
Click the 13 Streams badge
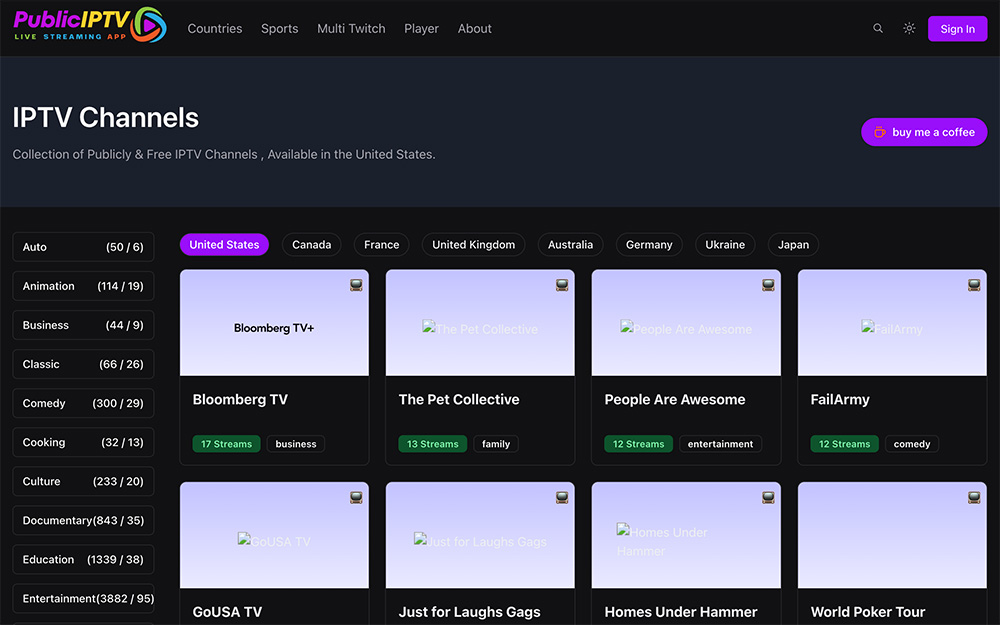[x=432, y=444]
